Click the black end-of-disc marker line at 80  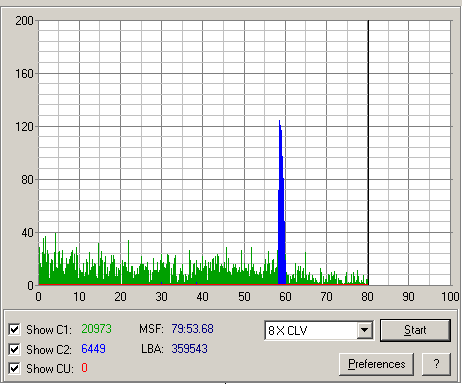click(x=368, y=153)
